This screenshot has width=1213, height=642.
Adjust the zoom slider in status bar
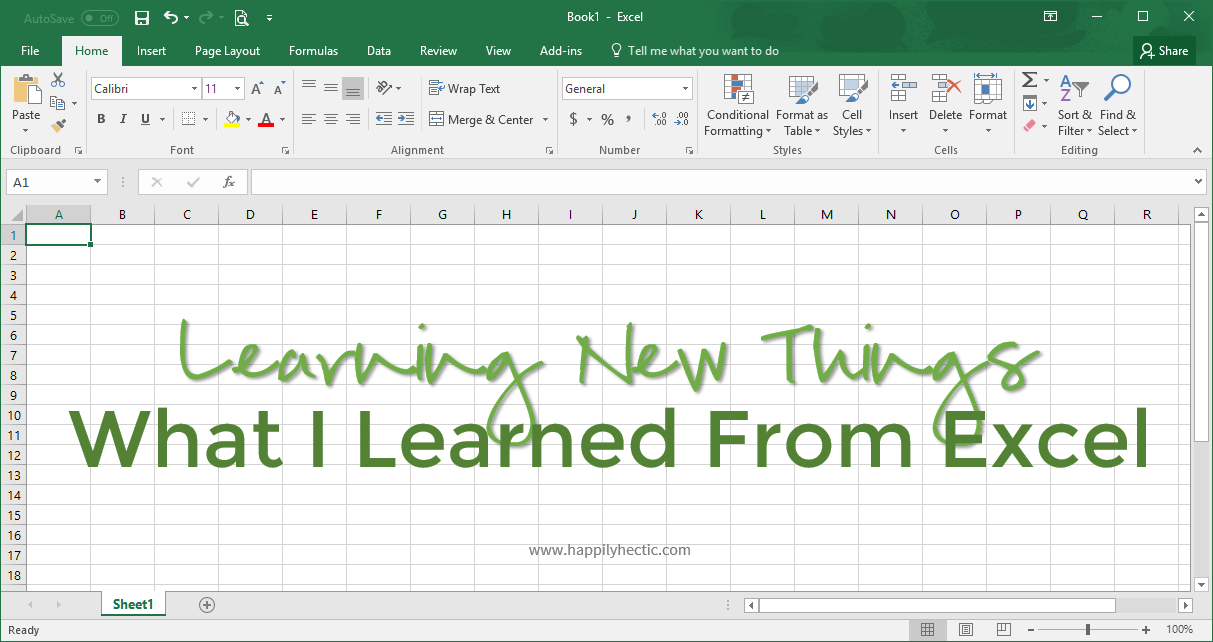point(1088,629)
